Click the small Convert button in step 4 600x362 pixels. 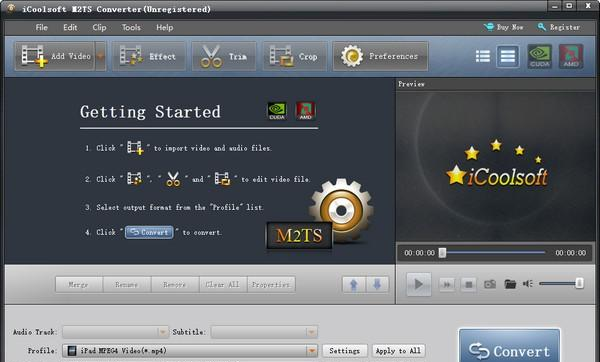click(x=149, y=232)
